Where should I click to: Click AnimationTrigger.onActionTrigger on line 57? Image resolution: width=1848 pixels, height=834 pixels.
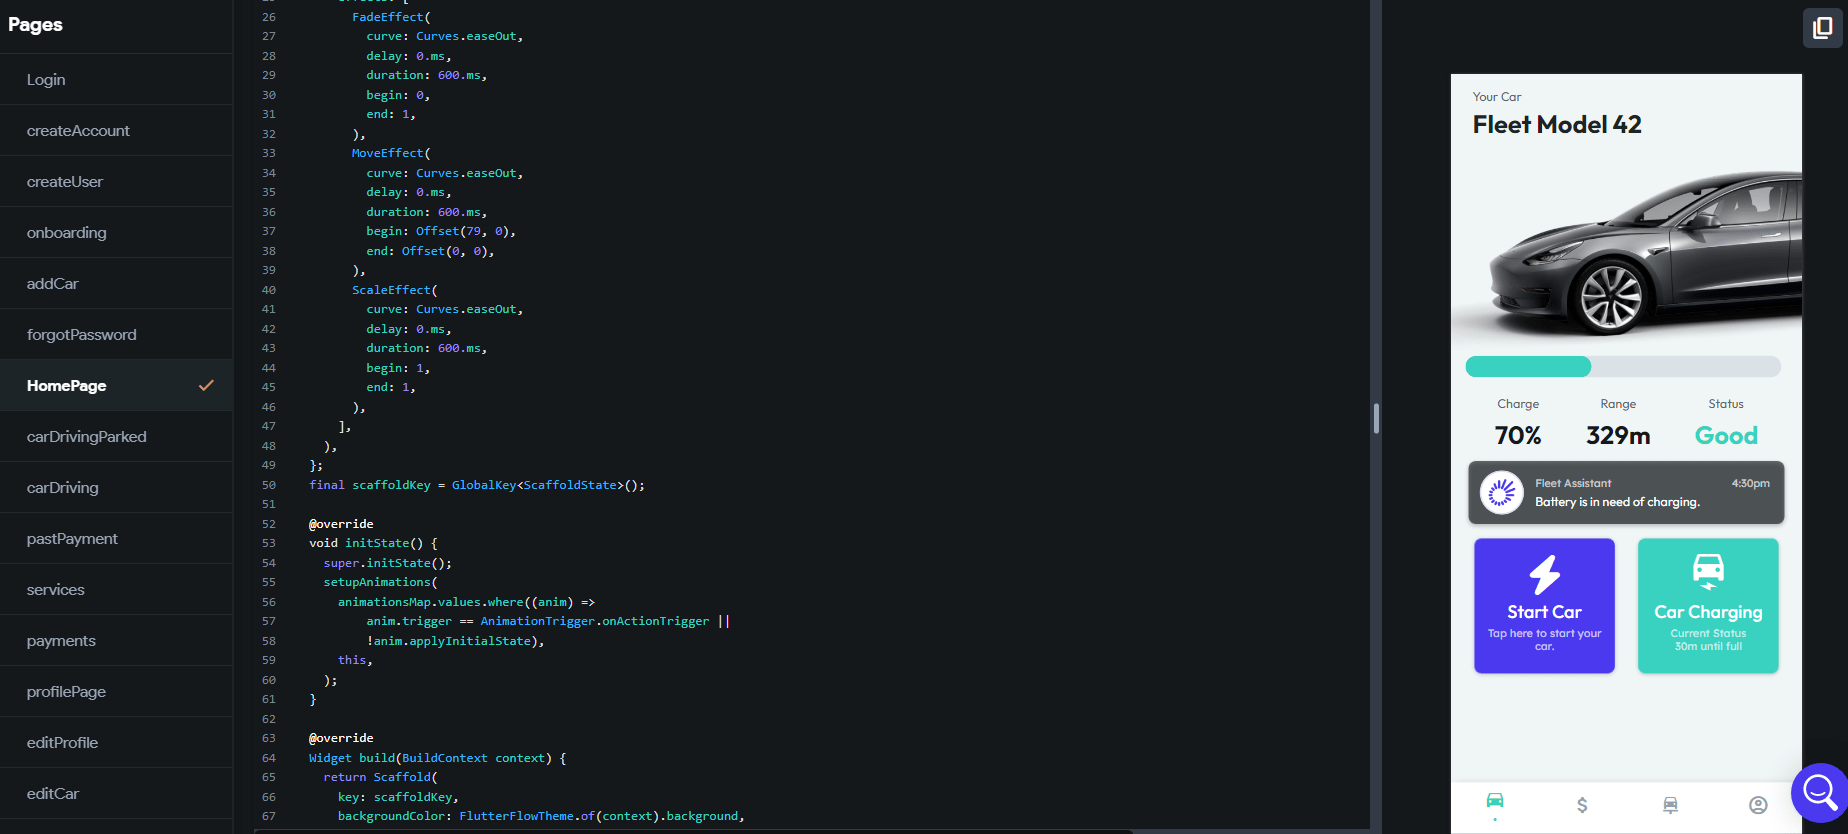point(595,621)
